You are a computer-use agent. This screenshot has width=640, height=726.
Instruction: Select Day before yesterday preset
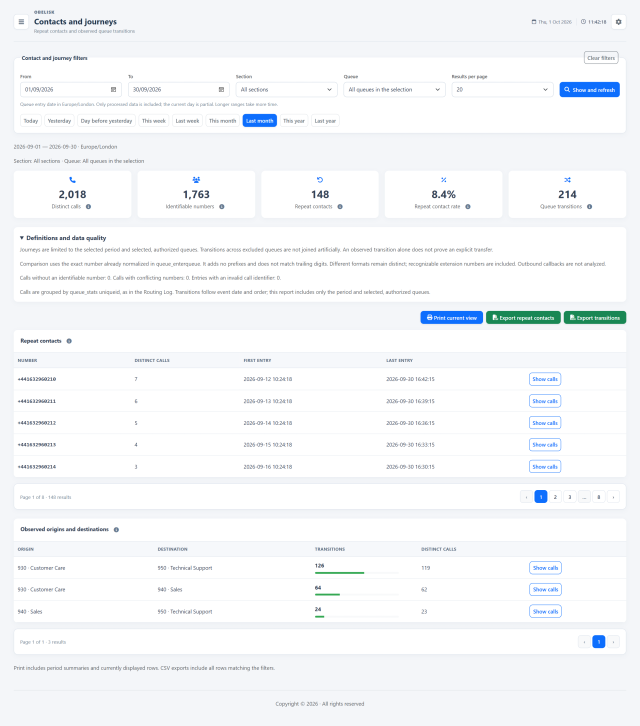pos(107,121)
